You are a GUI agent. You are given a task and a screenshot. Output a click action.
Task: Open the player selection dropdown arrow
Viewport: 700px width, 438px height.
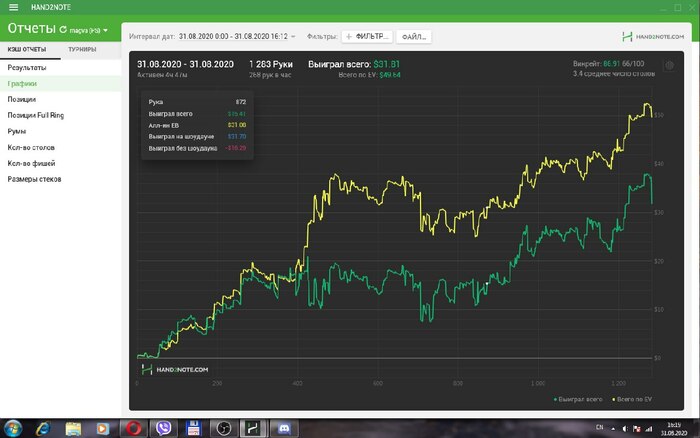[105, 30]
